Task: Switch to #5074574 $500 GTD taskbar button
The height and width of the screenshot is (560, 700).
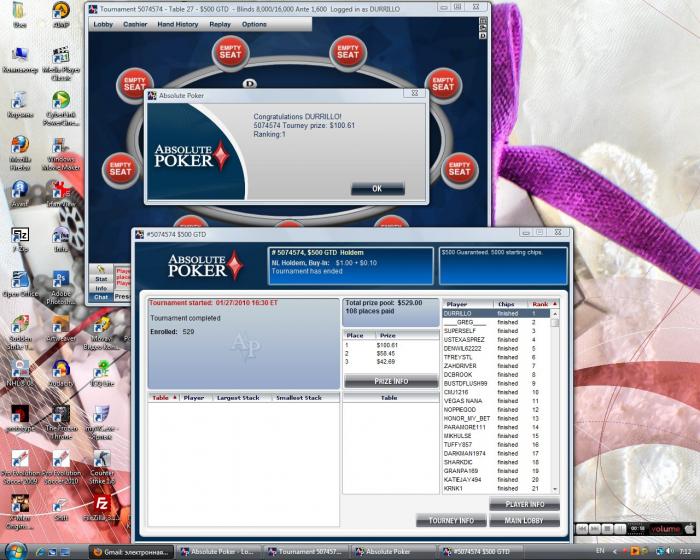Action: tap(481, 552)
